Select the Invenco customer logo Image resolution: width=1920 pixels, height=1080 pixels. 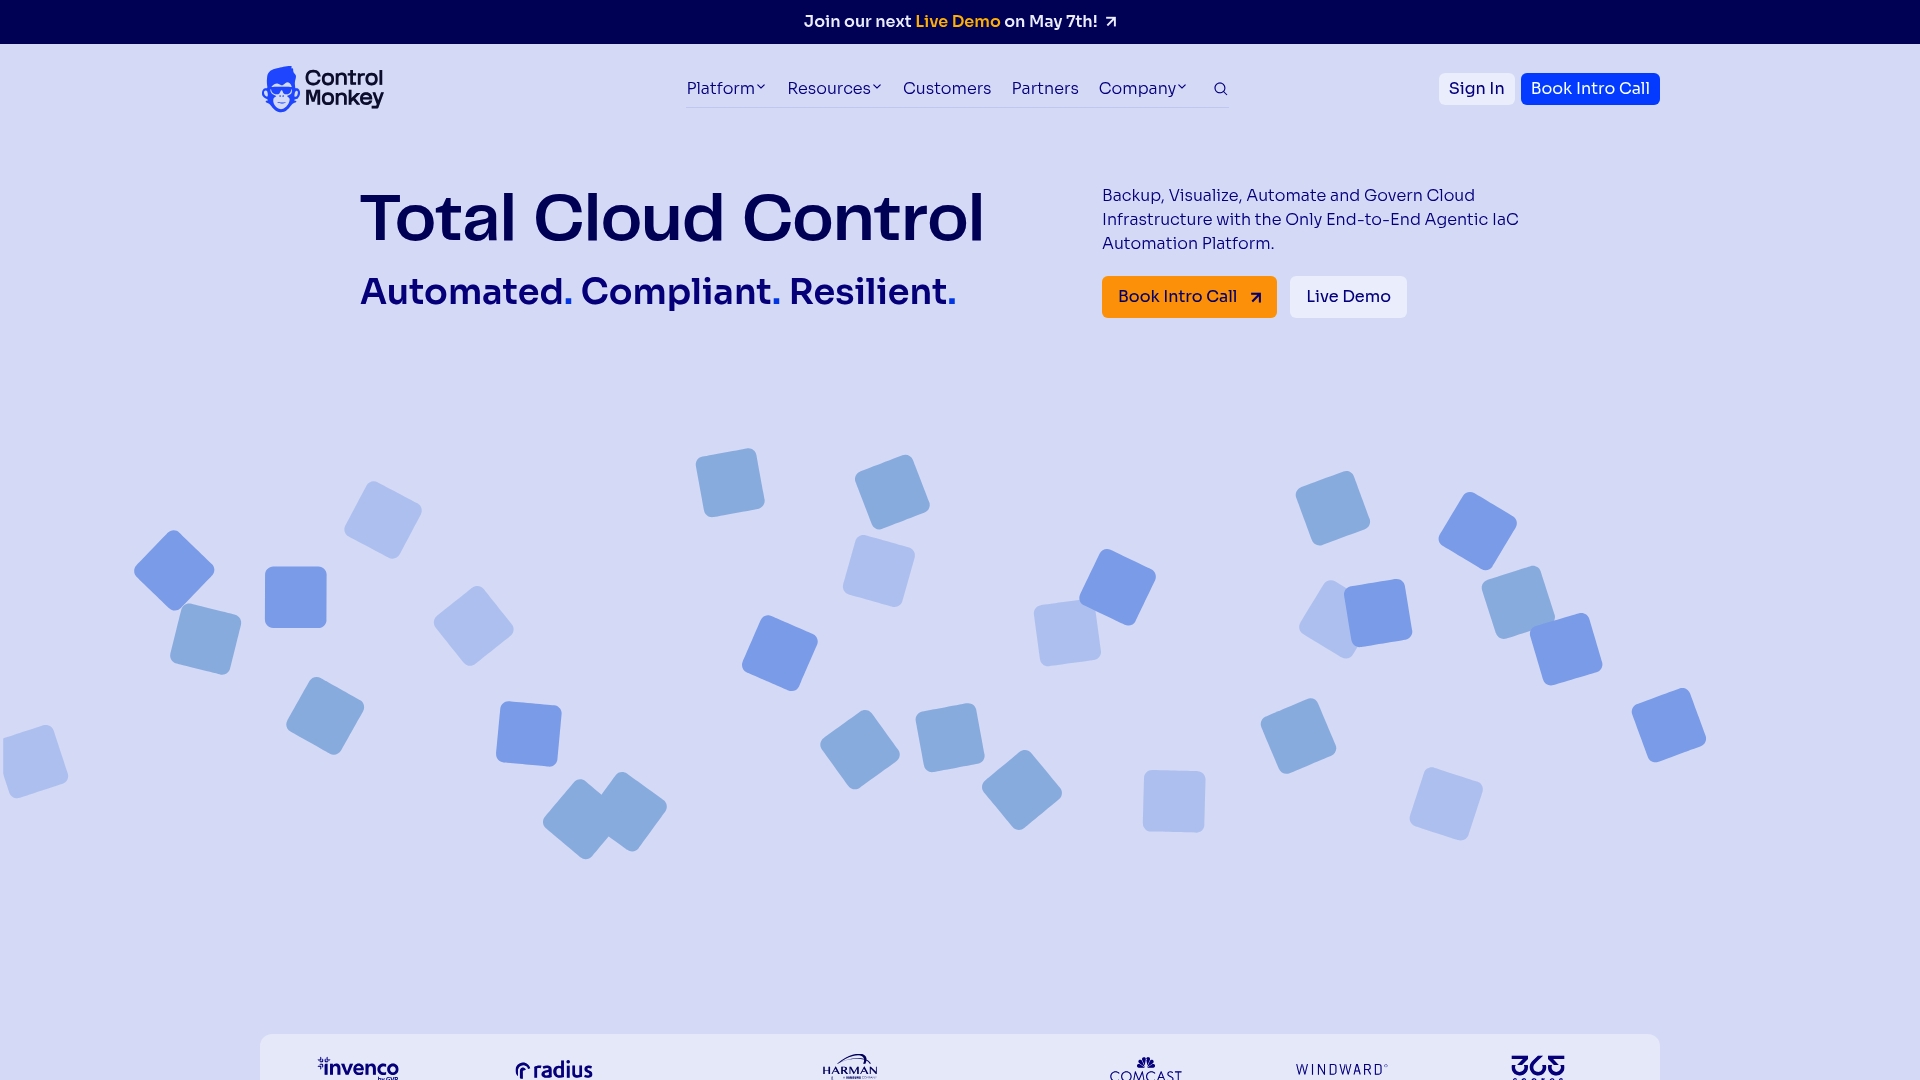point(357,1069)
